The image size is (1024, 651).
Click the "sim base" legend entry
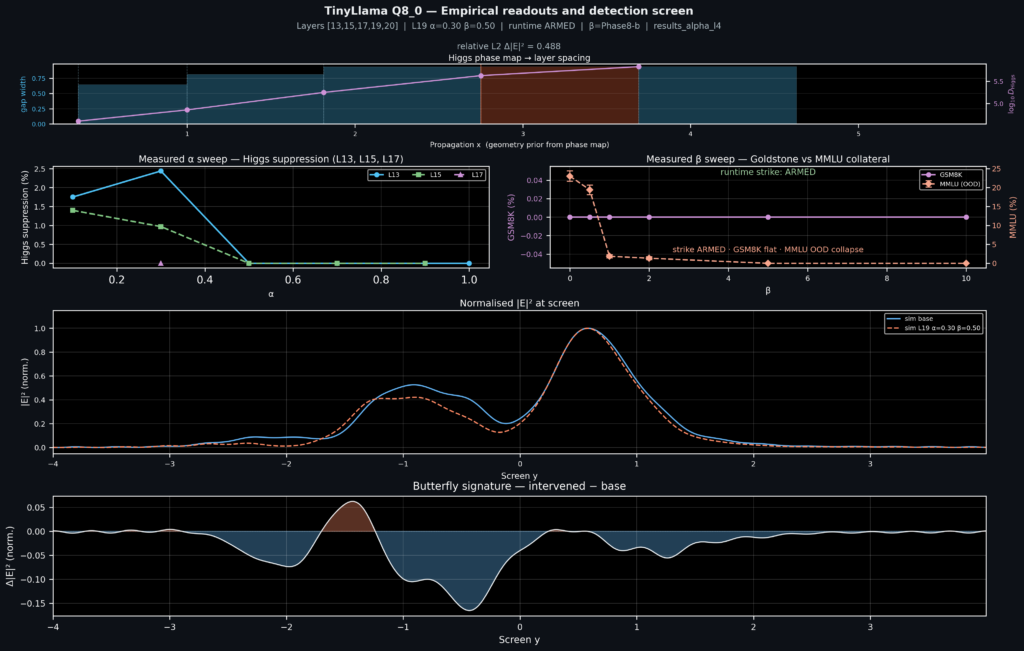pyautogui.click(x=910, y=319)
